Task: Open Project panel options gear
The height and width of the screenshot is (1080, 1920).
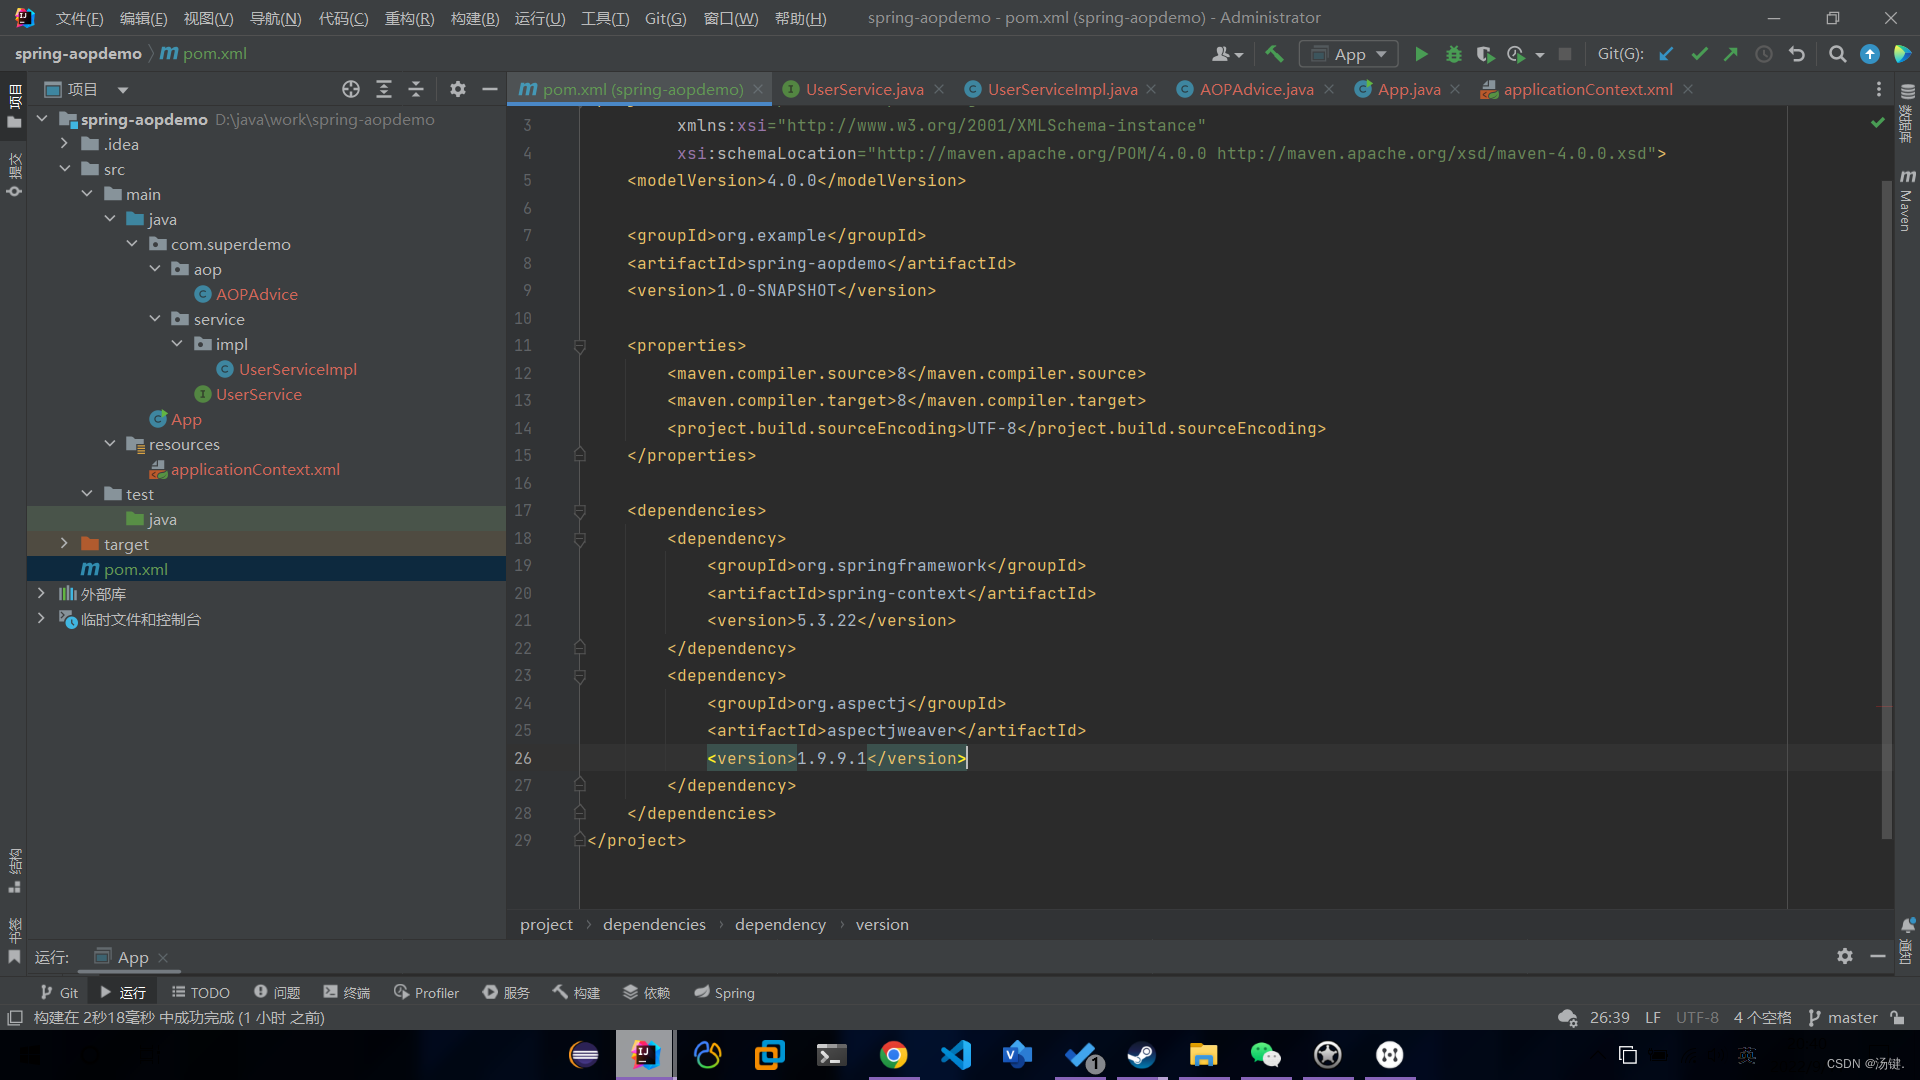Action: click(x=458, y=89)
